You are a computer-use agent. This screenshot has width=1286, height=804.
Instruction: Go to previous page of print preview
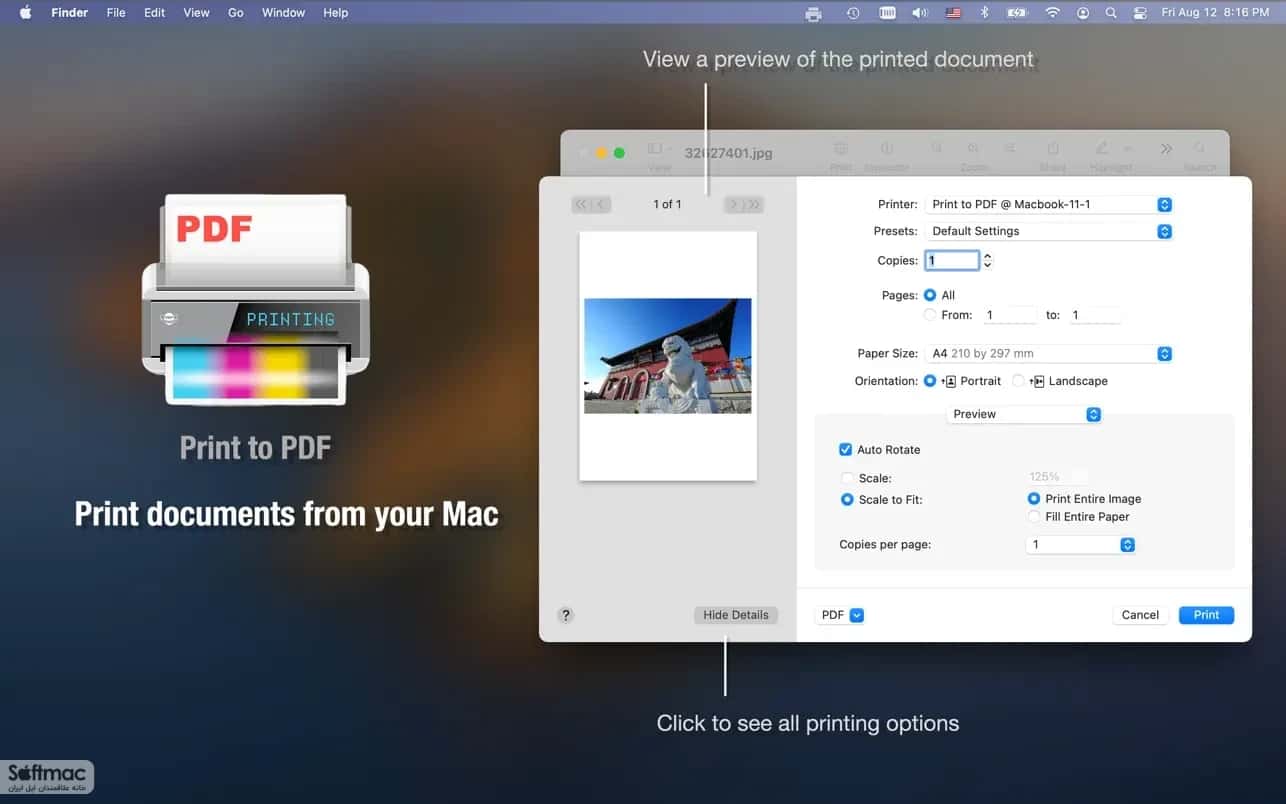click(600, 204)
